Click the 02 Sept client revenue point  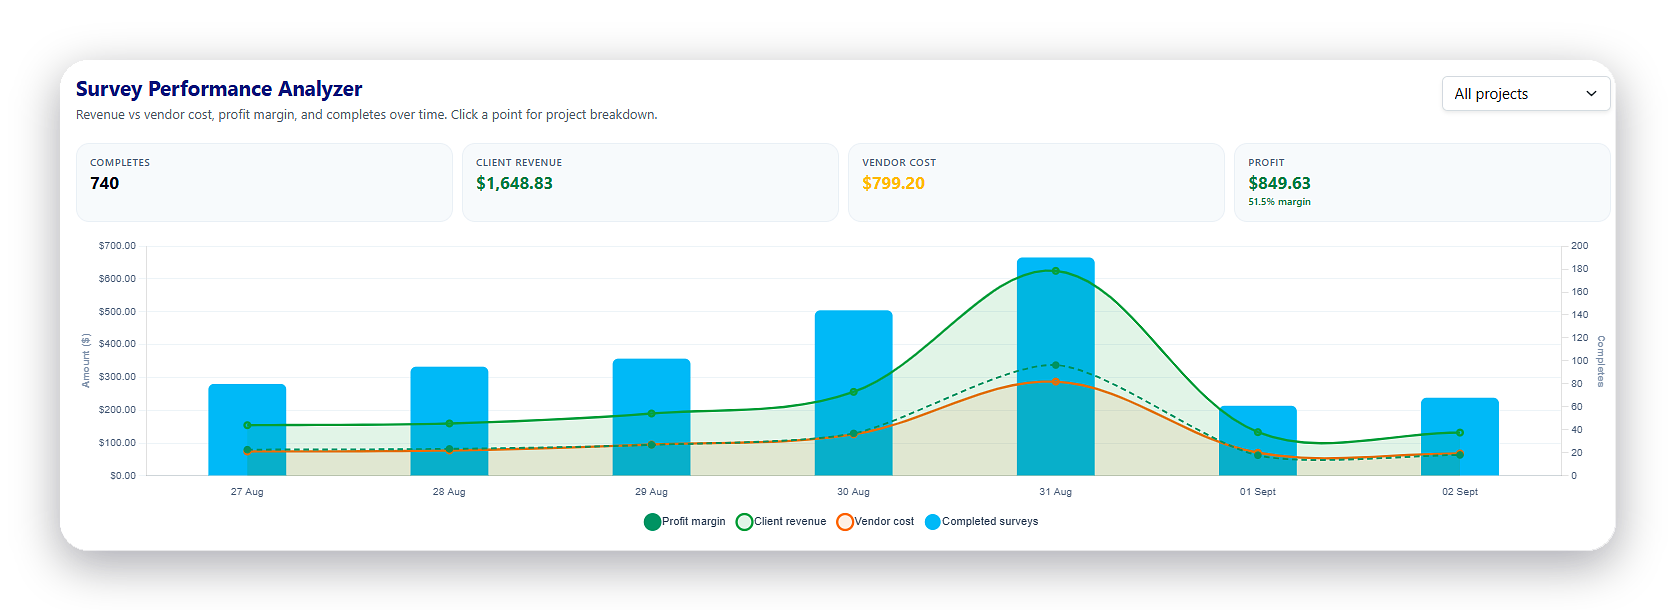(1460, 433)
